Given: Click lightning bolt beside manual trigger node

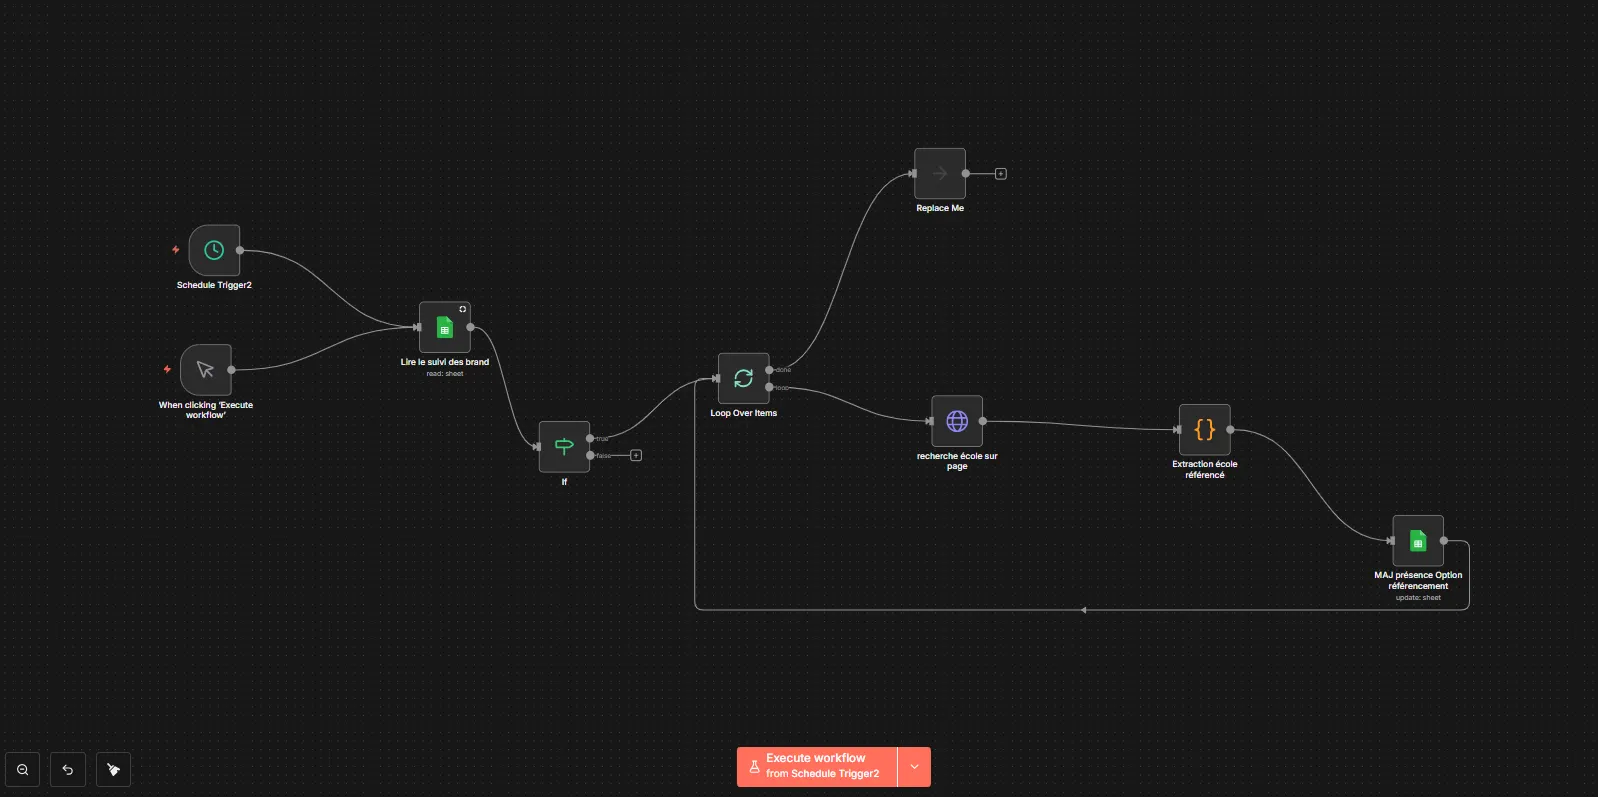Looking at the screenshot, I should (x=167, y=369).
